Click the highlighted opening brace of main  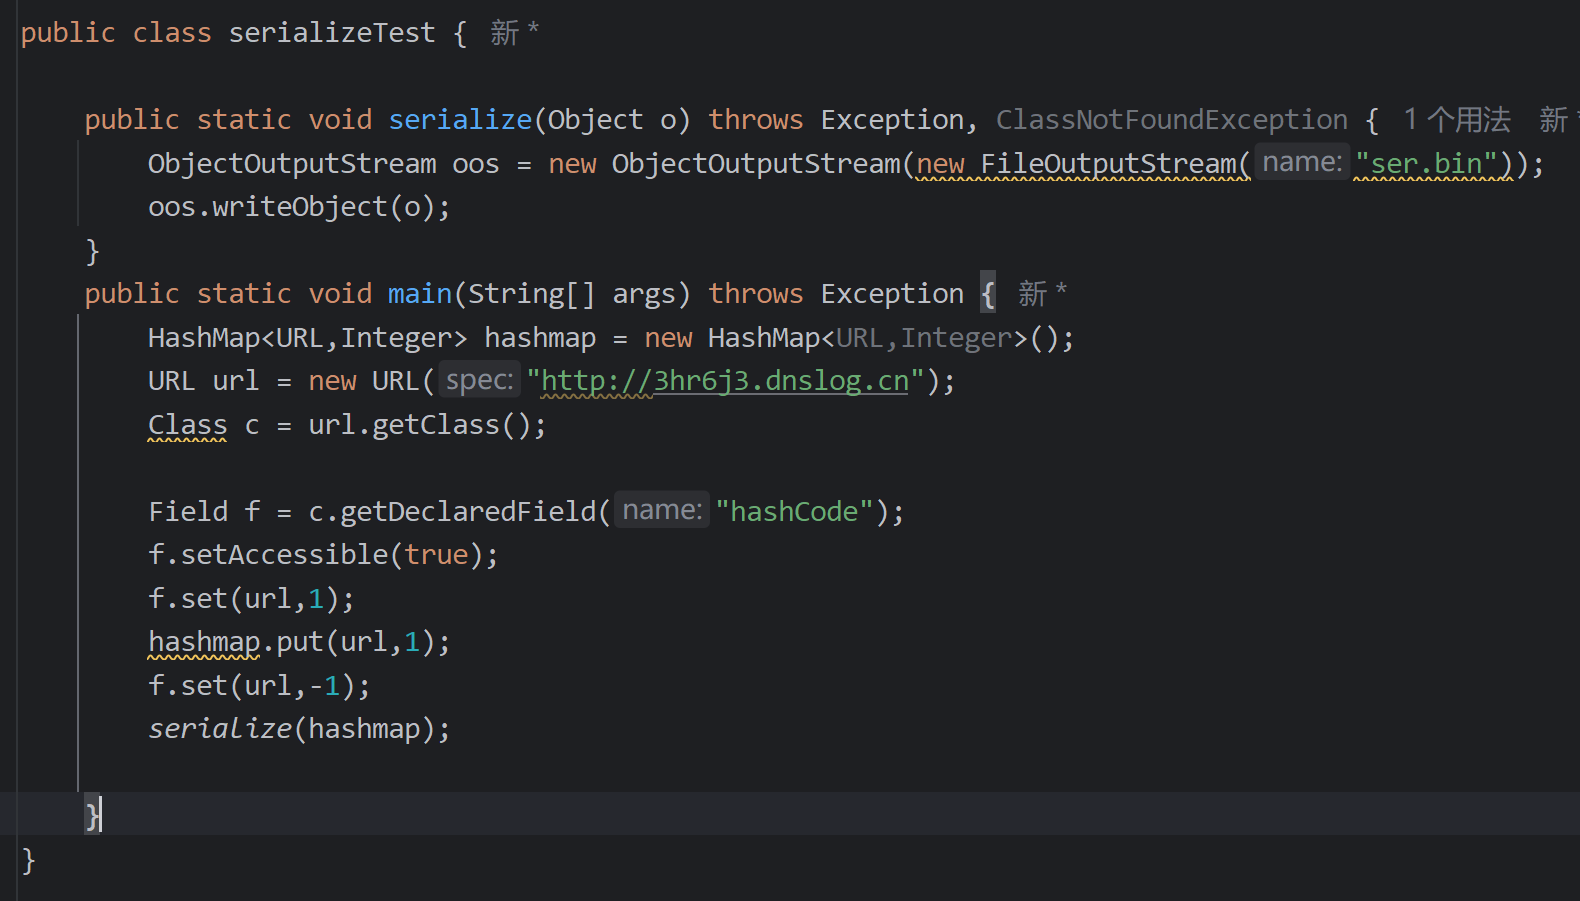(x=988, y=294)
